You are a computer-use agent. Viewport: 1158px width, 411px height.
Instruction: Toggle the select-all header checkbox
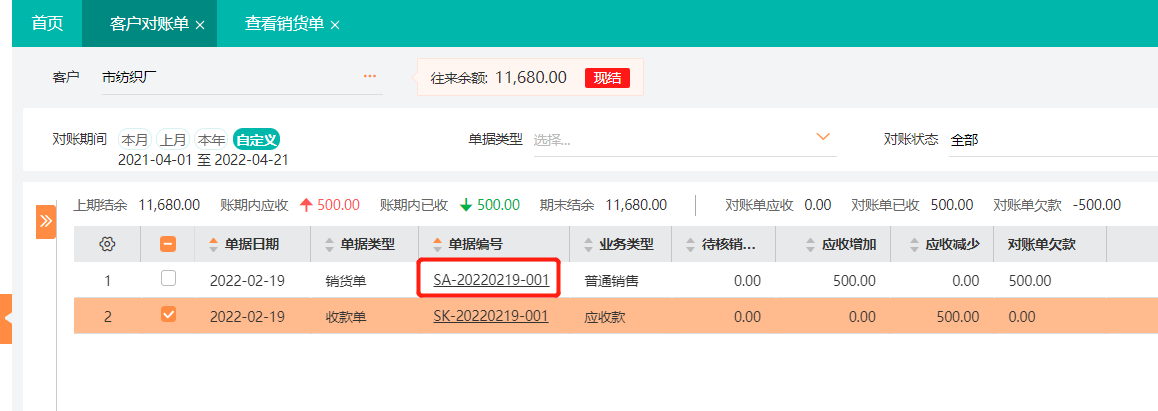pyautogui.click(x=168, y=244)
